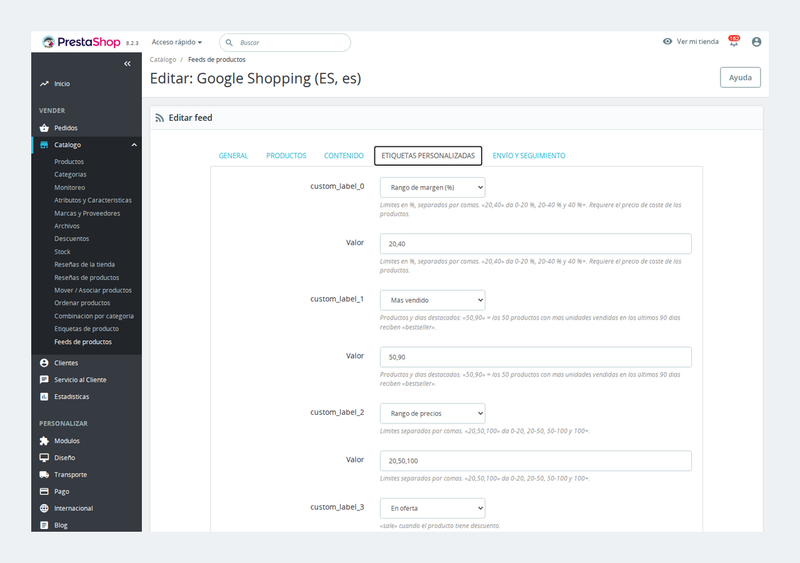Switch to ENVÍO Y SEGUIMIENTO tab

(x=529, y=156)
